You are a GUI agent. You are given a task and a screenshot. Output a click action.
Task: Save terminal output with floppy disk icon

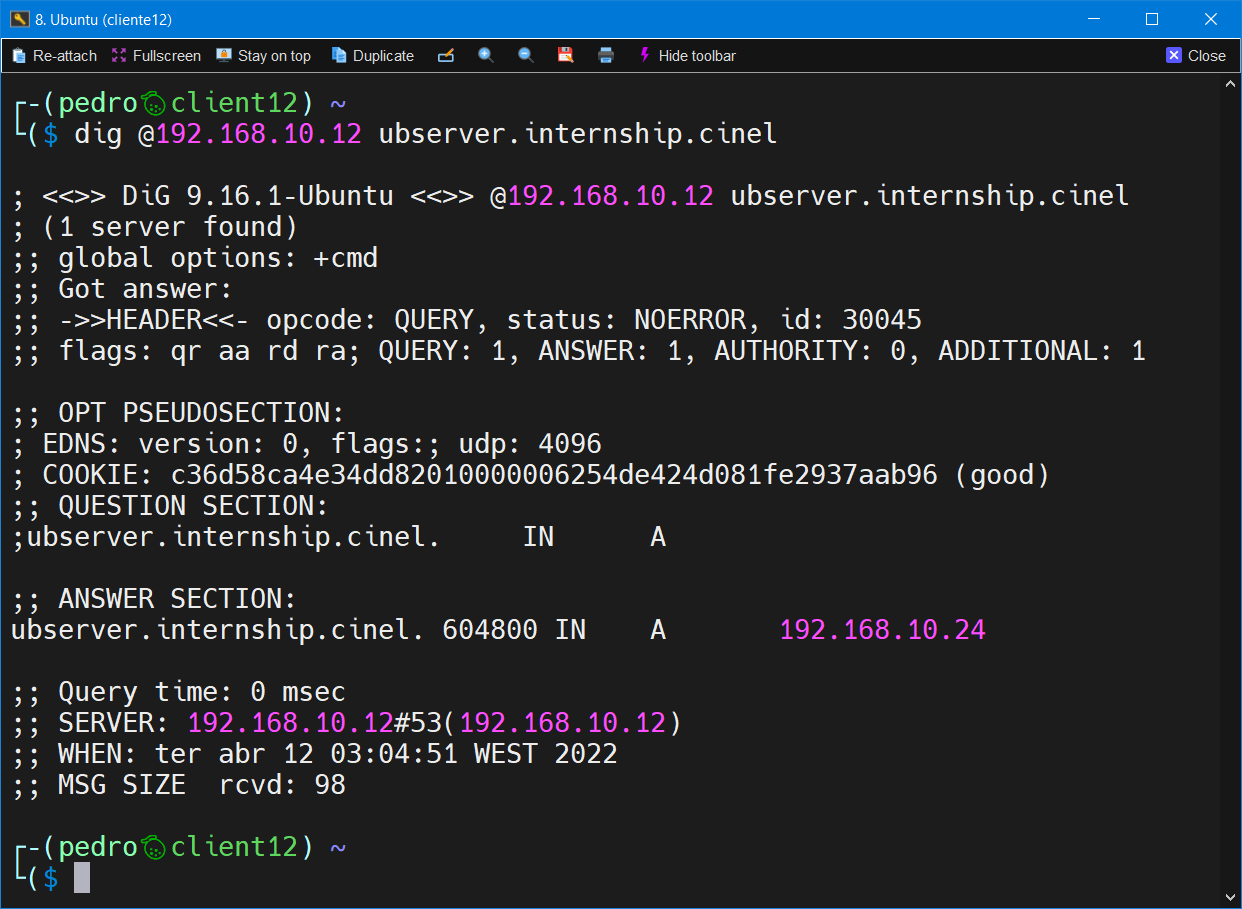click(566, 56)
